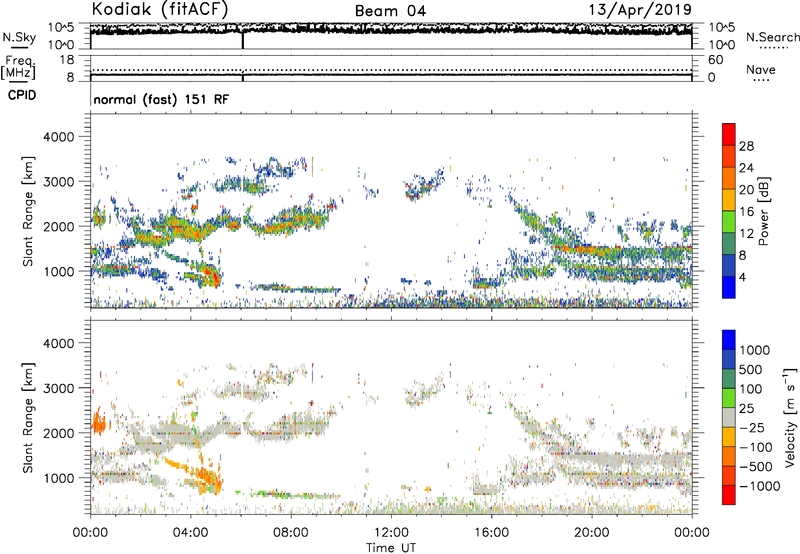Click the 'CPID' label
The height and width of the screenshot is (554, 800).
(22, 95)
